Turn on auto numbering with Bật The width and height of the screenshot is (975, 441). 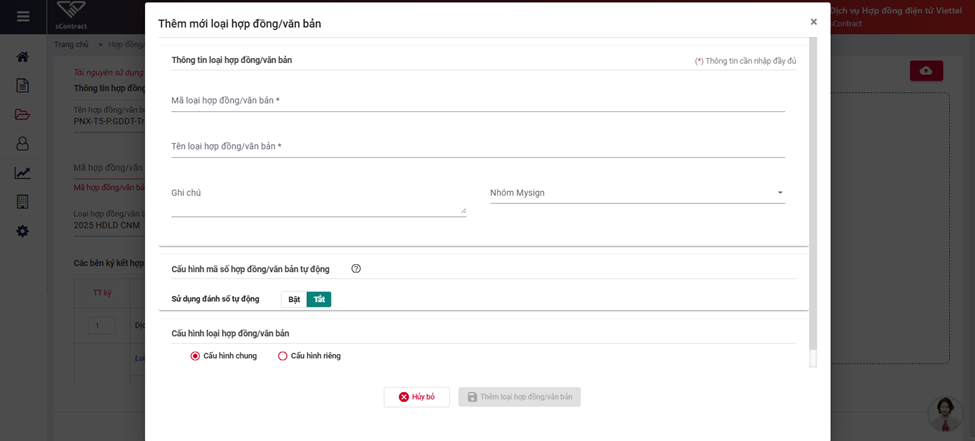point(294,299)
